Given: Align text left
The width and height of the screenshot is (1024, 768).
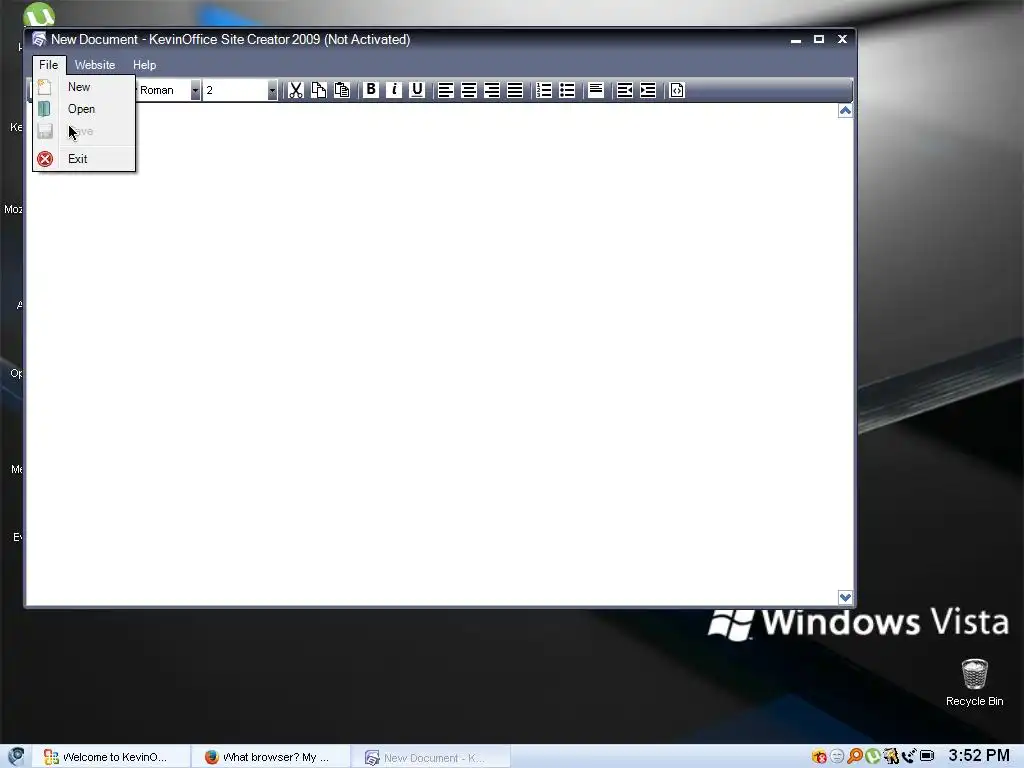Looking at the screenshot, I should [x=446, y=90].
